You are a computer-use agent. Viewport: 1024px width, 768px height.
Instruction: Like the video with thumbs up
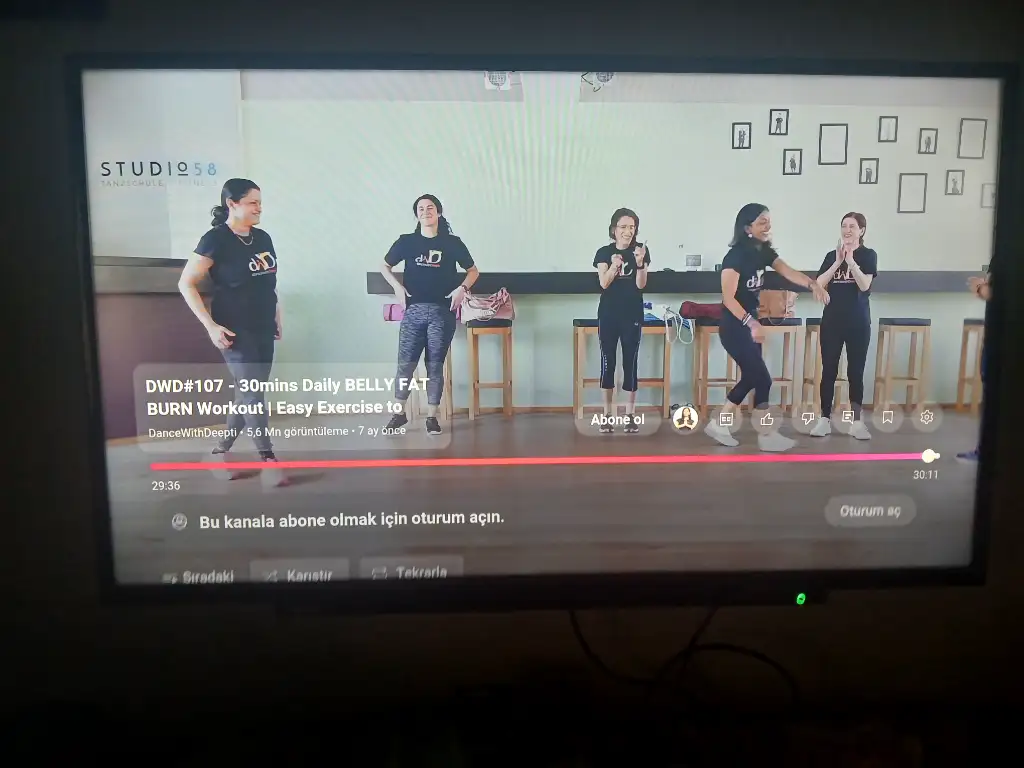point(767,418)
